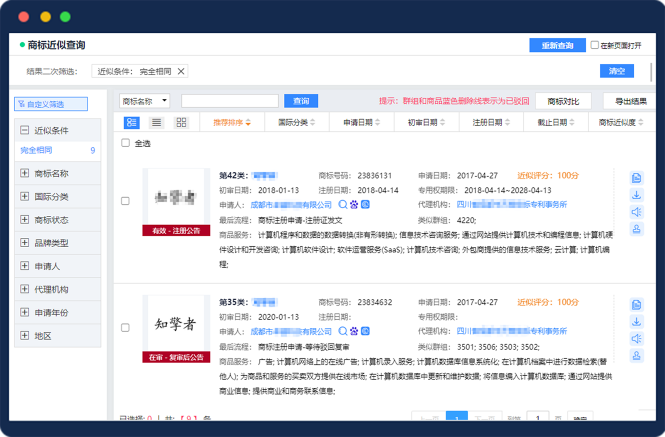Collapse the 近似条件 filter section
Image resolution: width=665 pixels, height=437 pixels.
pyautogui.click(x=25, y=130)
